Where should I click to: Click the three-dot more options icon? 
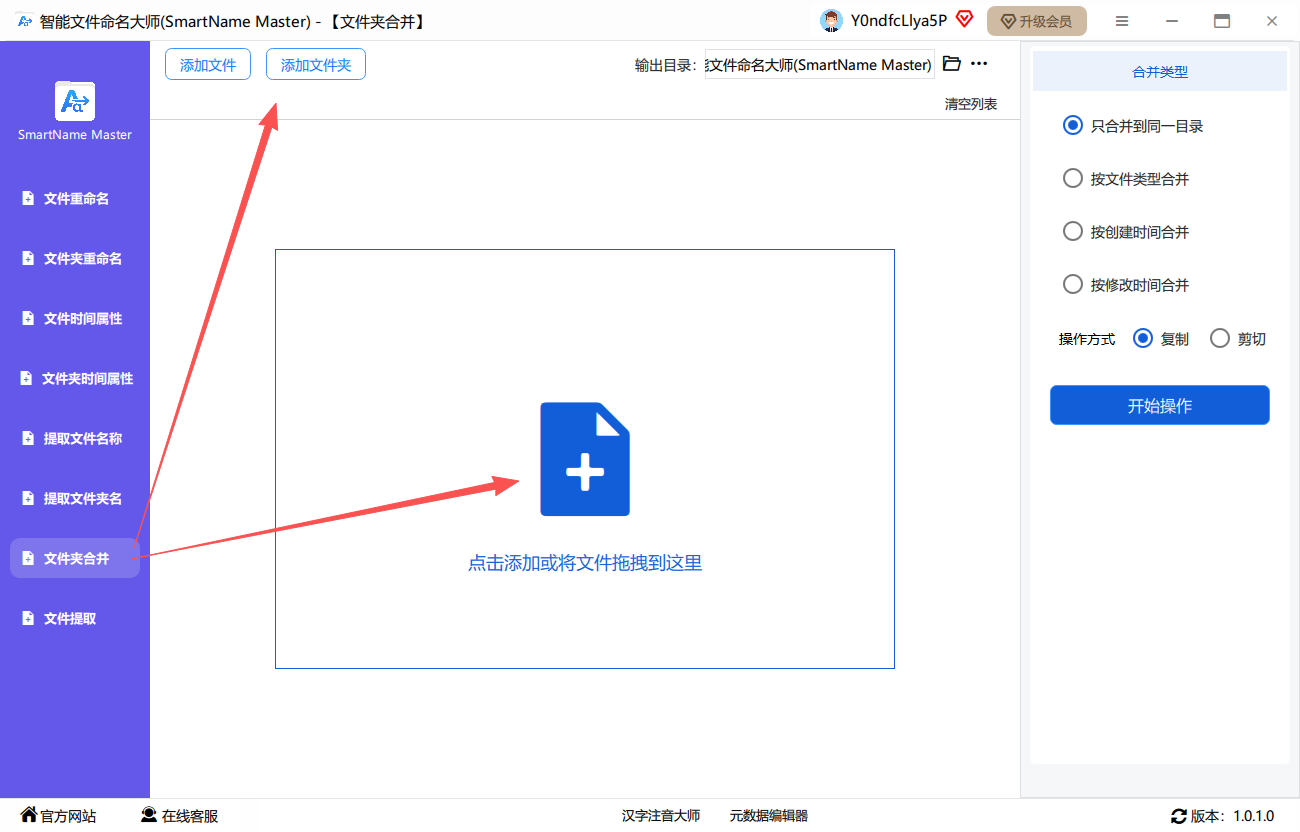coord(979,64)
